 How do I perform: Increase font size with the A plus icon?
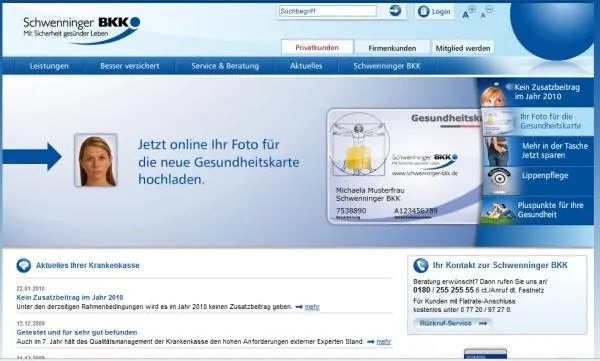(468, 12)
